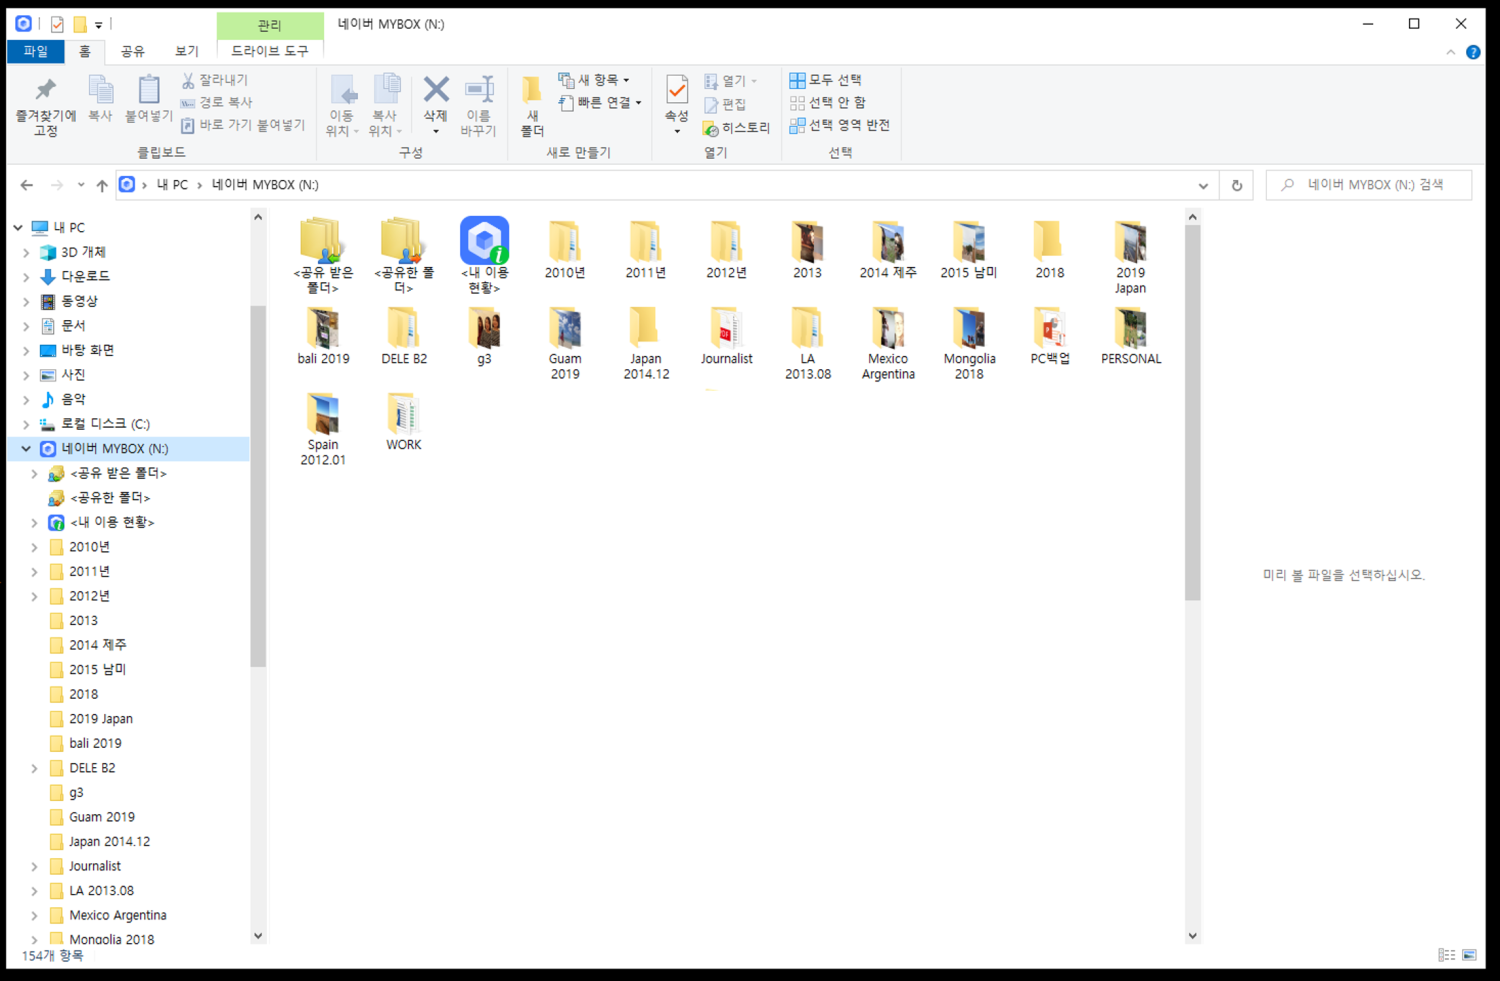Open the blue help question mark icon
The width and height of the screenshot is (1500, 981).
pyautogui.click(x=1473, y=52)
